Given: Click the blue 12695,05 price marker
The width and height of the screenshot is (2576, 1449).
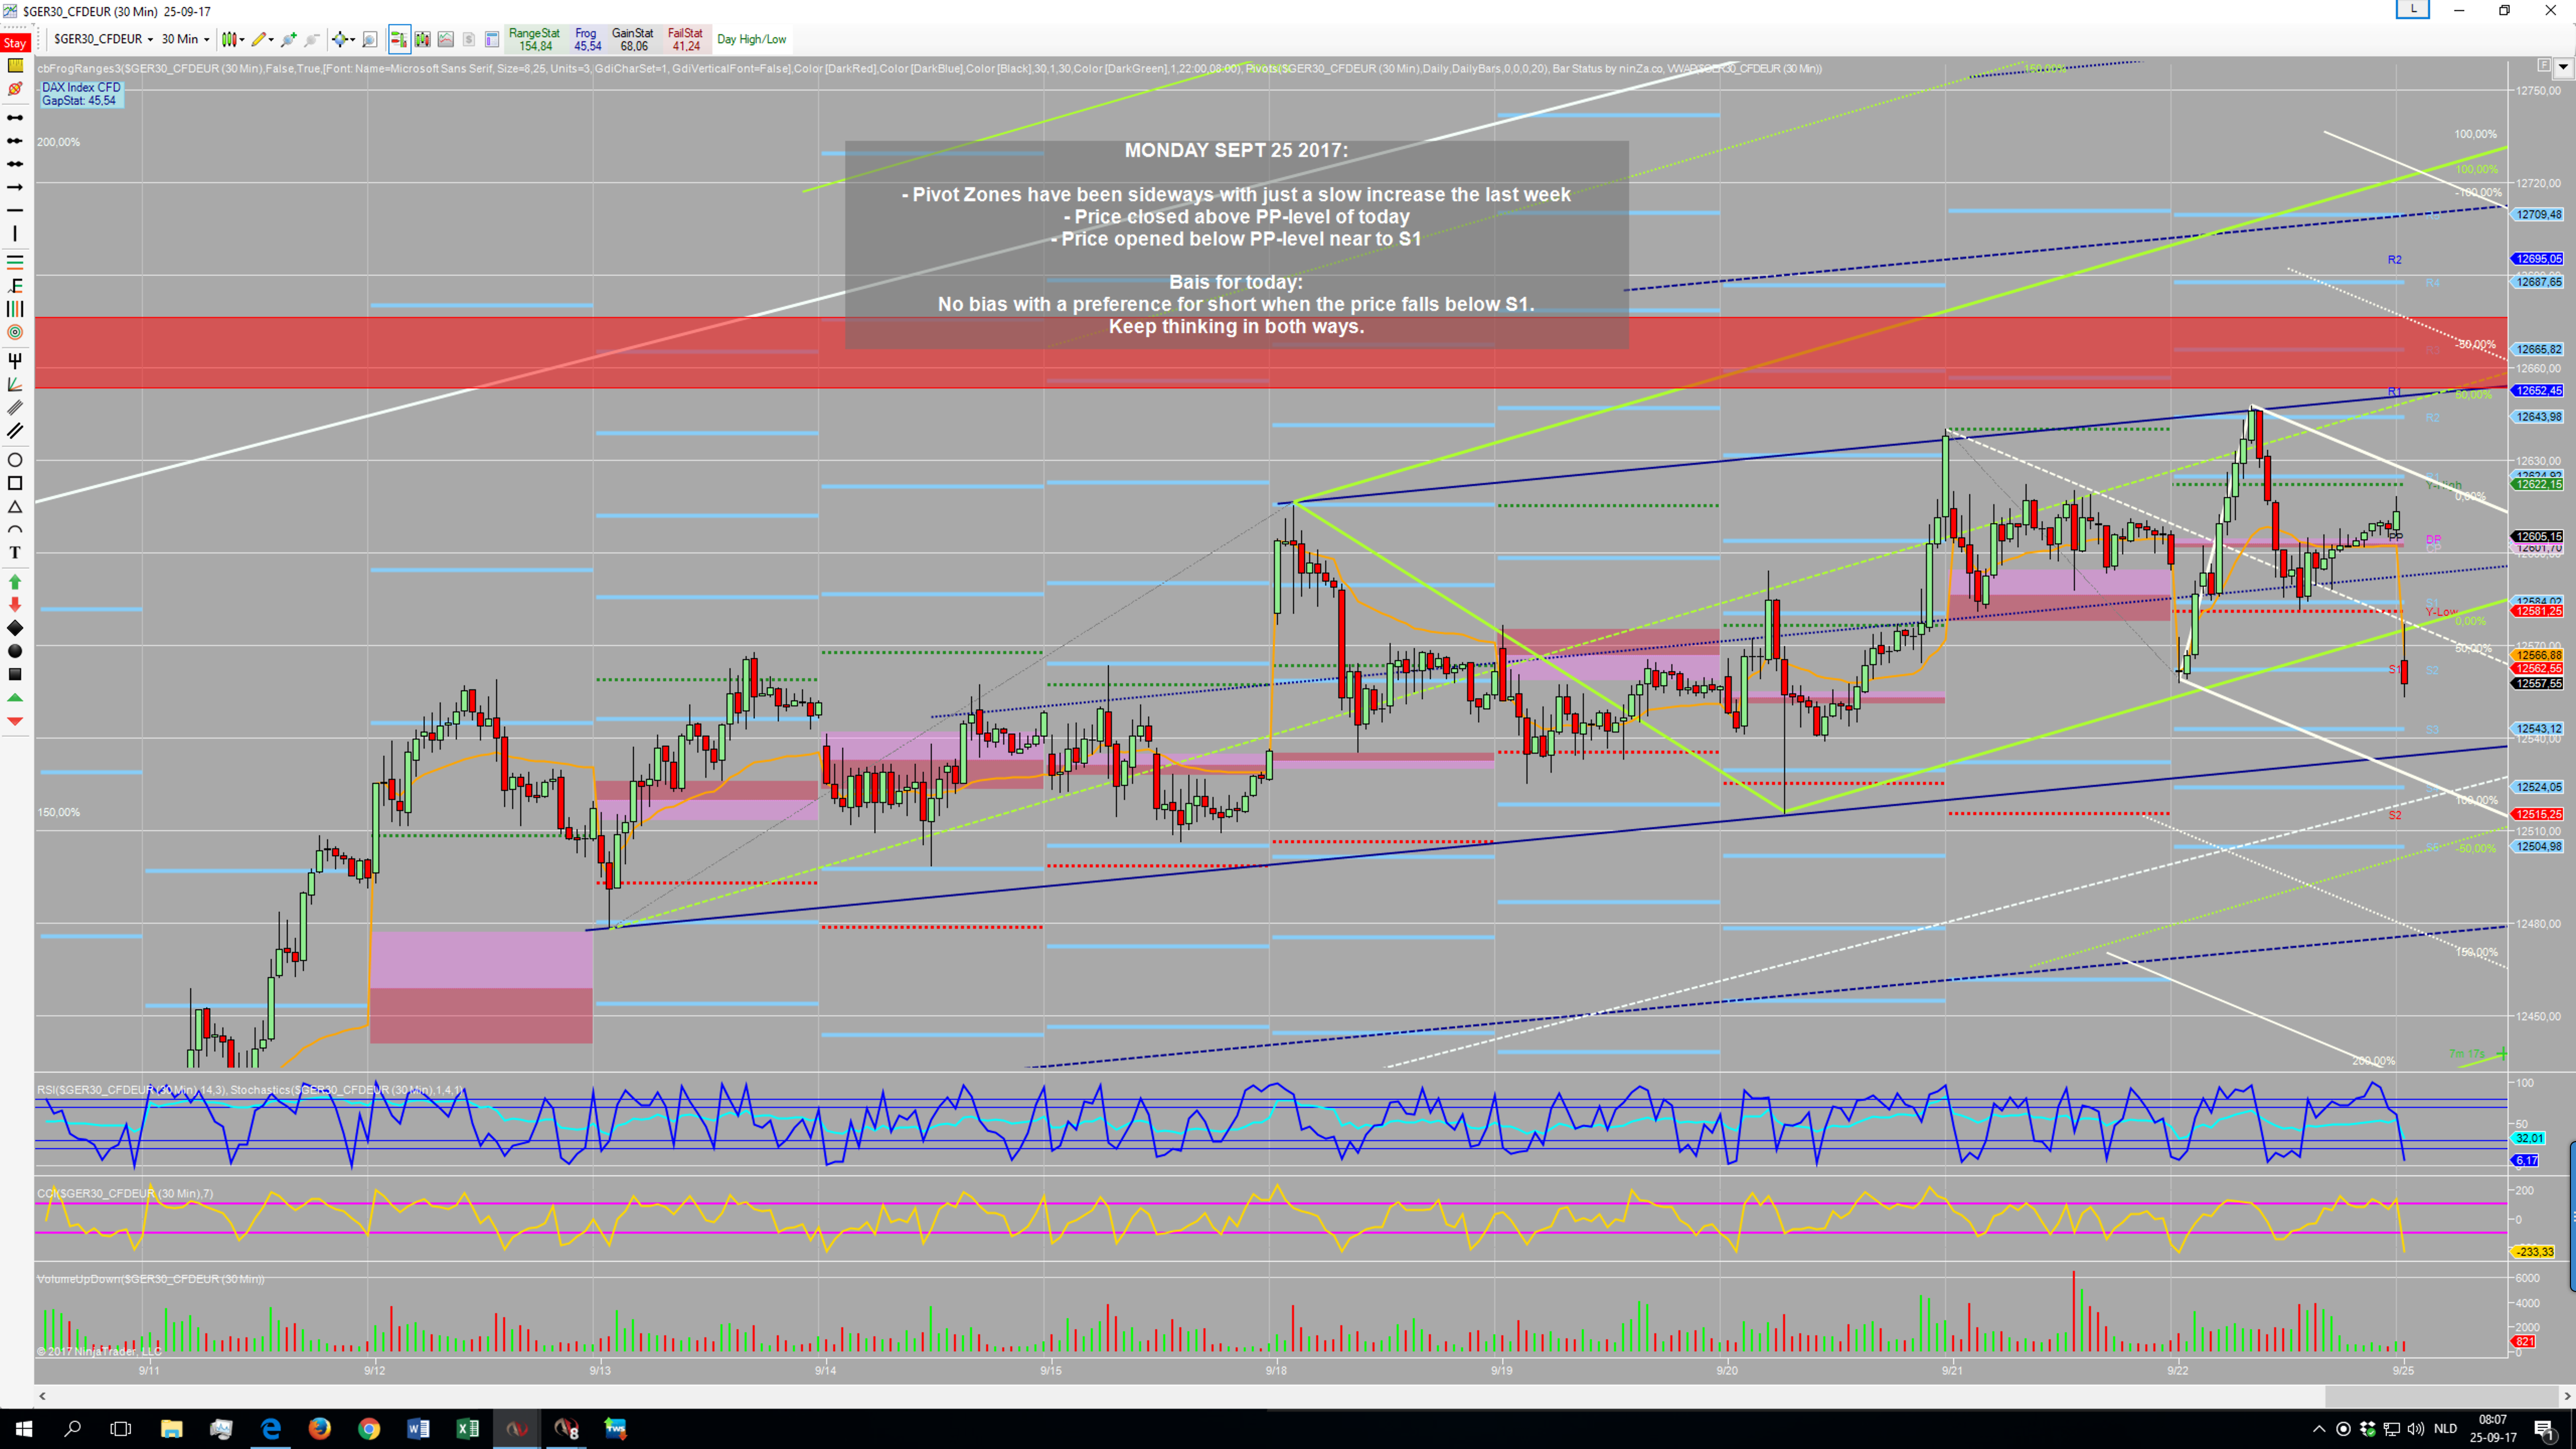Looking at the screenshot, I should 2539,259.
